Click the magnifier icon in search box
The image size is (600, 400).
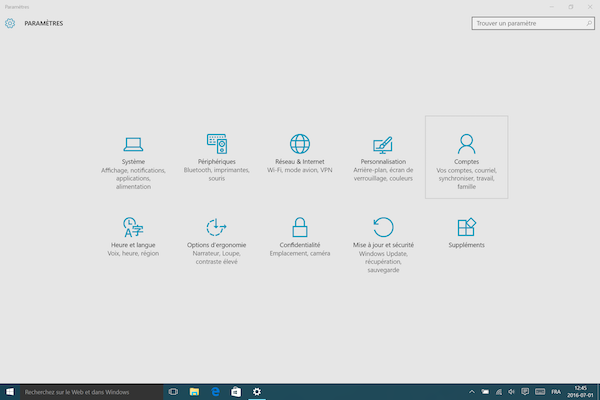click(x=589, y=23)
